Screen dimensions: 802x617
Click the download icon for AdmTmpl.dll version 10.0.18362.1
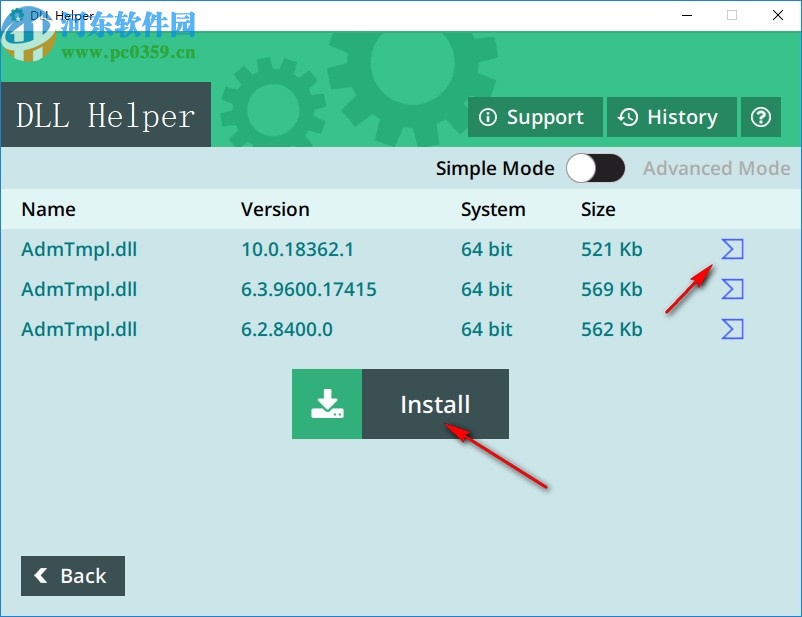point(731,249)
